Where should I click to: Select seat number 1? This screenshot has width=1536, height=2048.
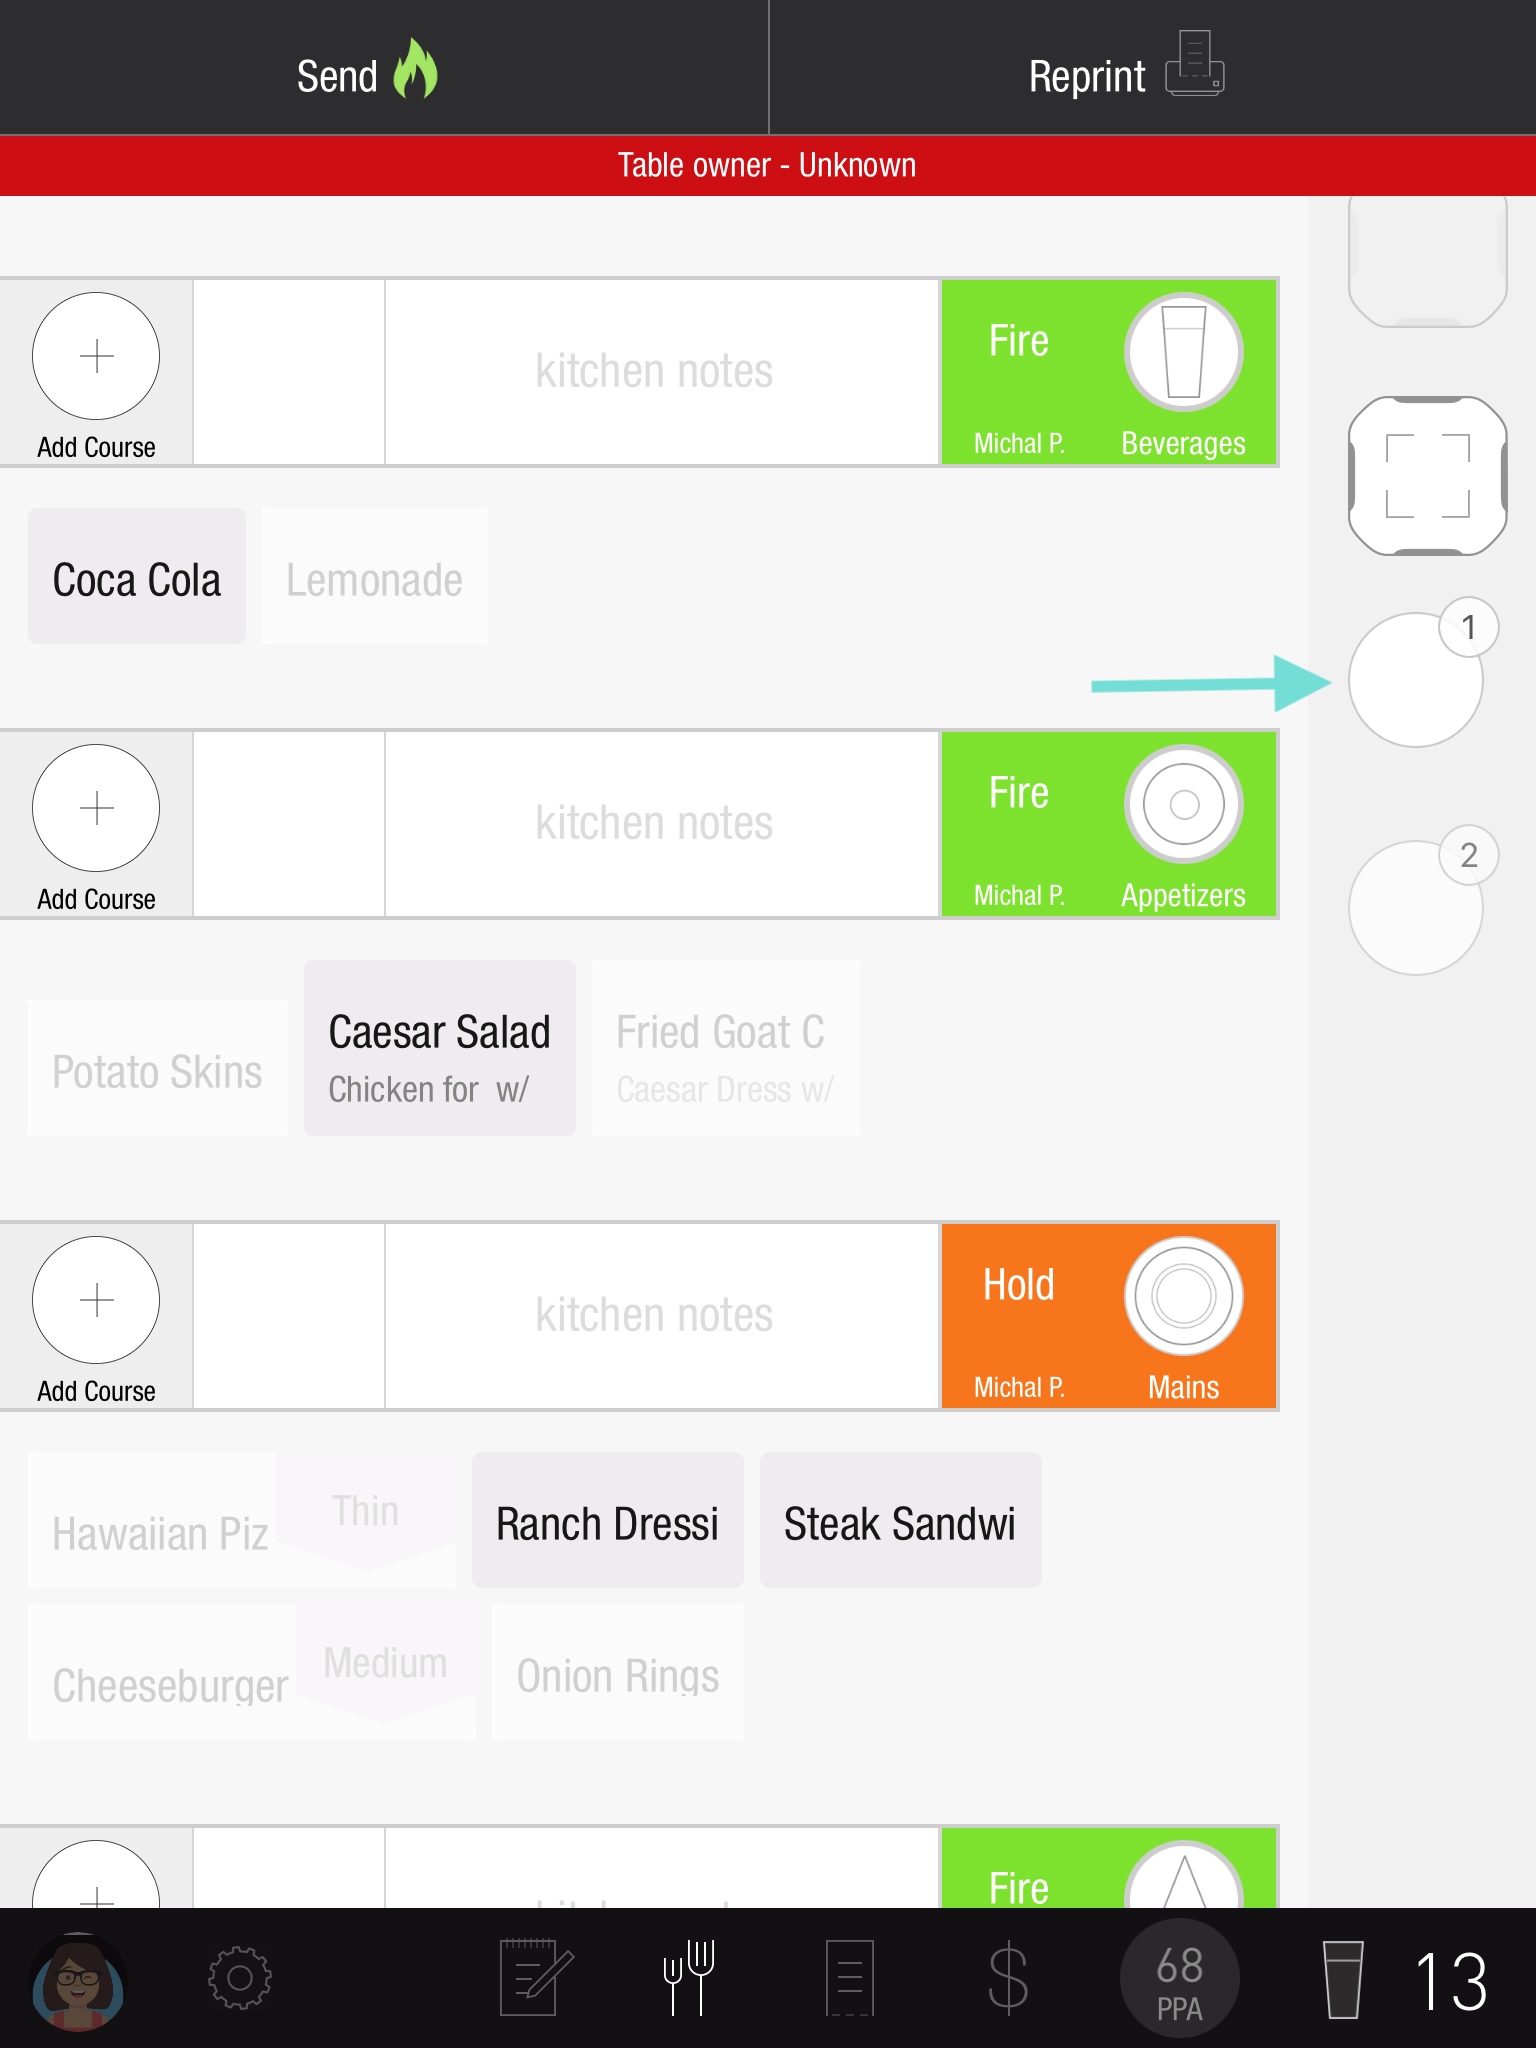coord(1415,680)
